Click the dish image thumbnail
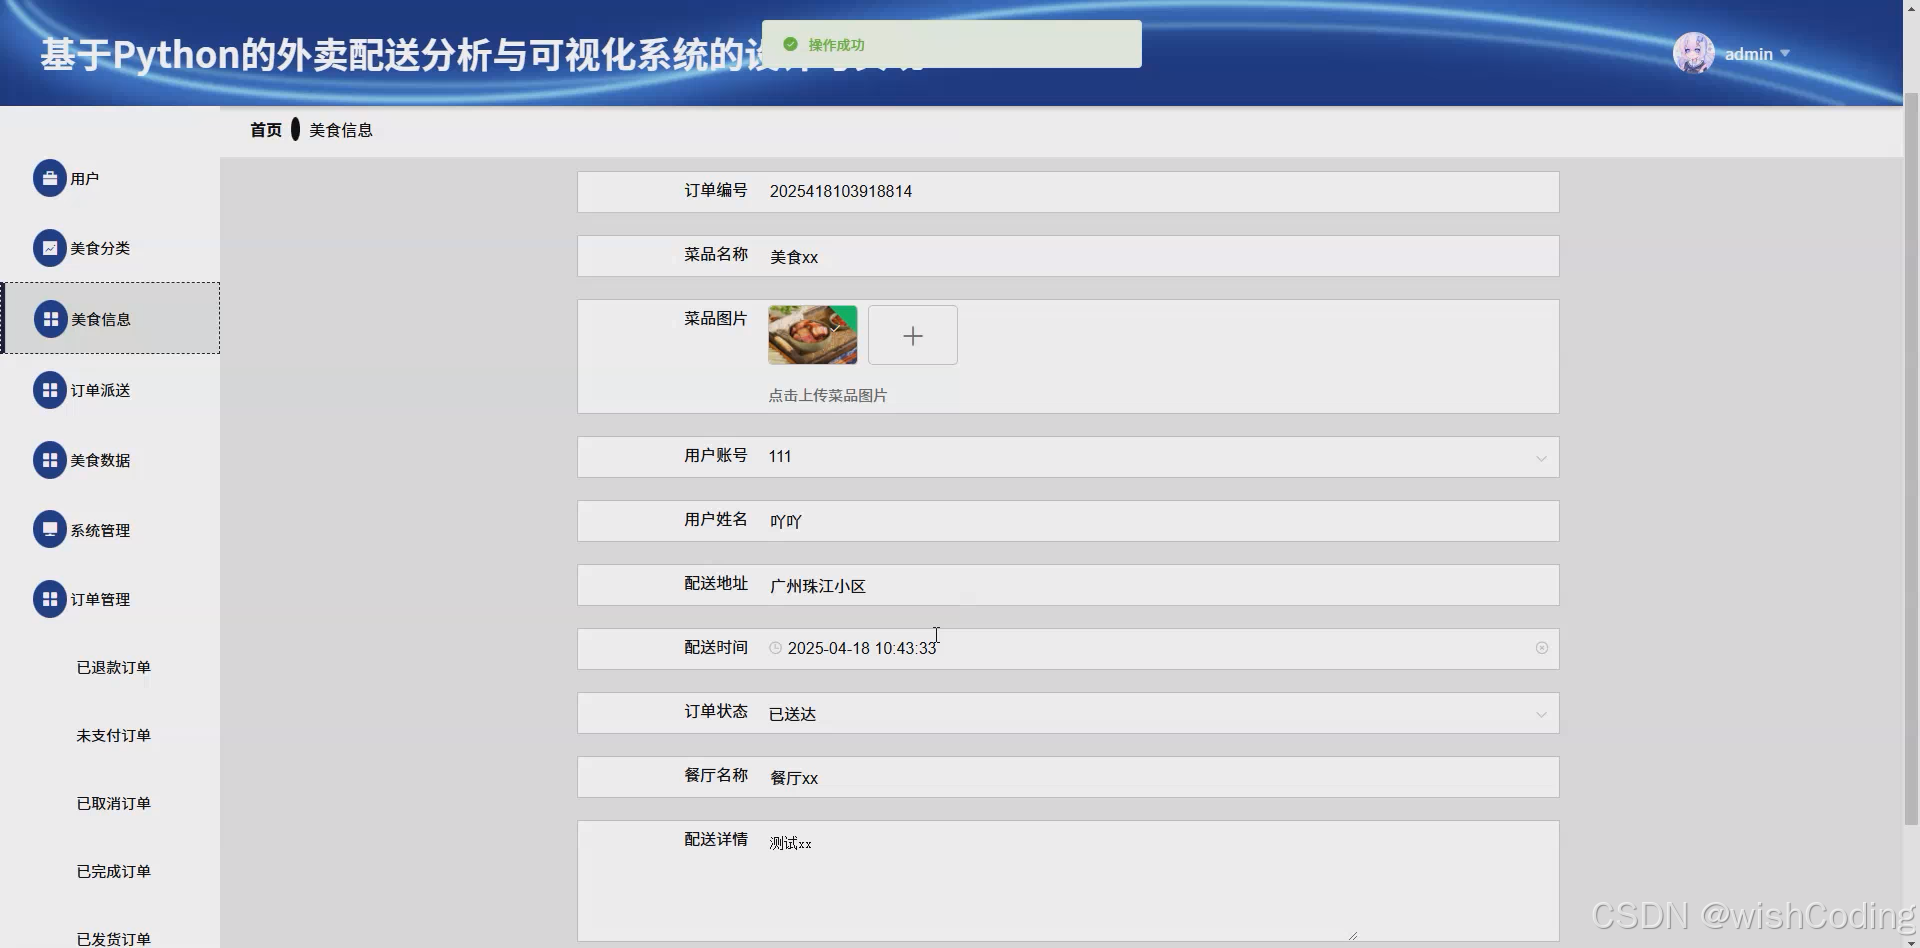This screenshot has height=948, width=1920. tap(812, 335)
